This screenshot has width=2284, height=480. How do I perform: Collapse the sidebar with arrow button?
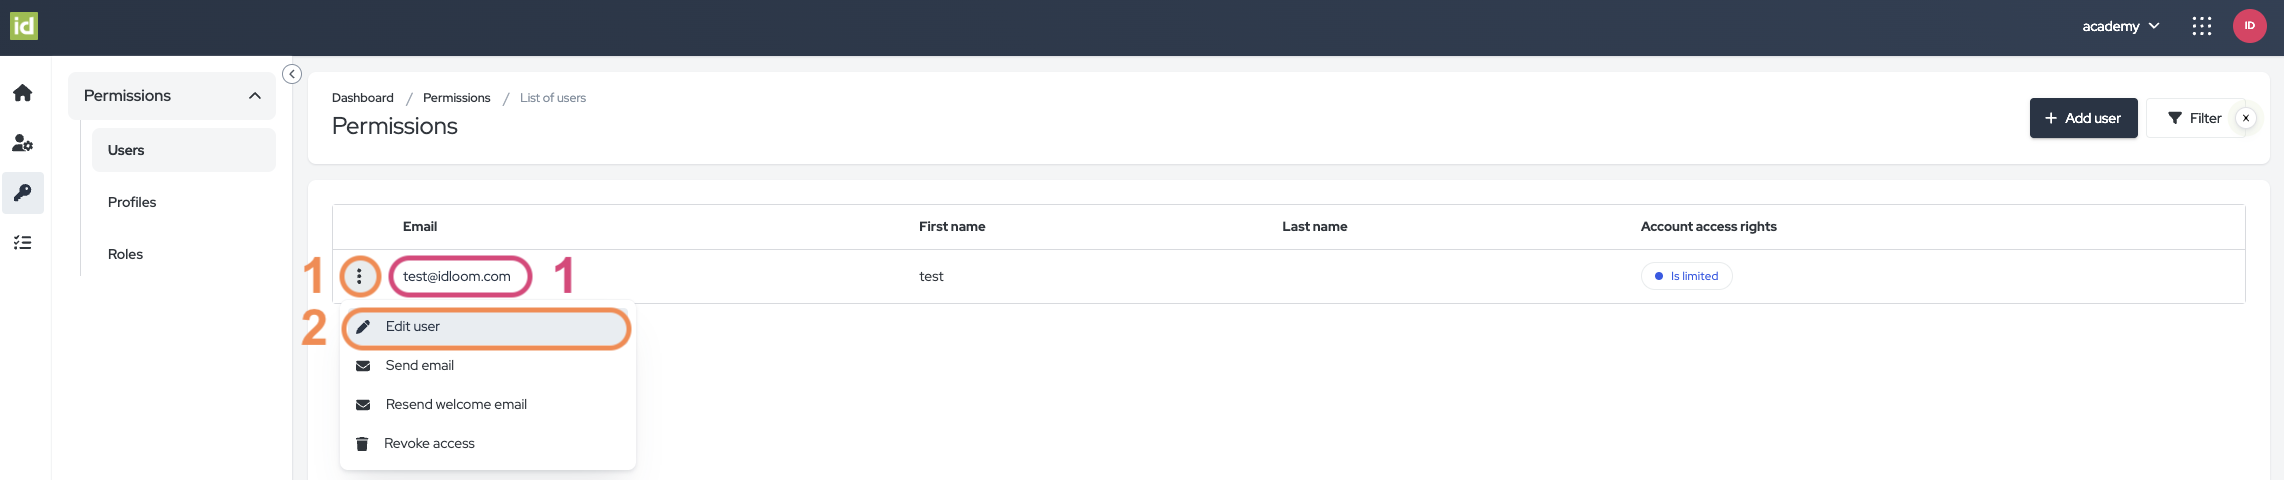(x=292, y=74)
